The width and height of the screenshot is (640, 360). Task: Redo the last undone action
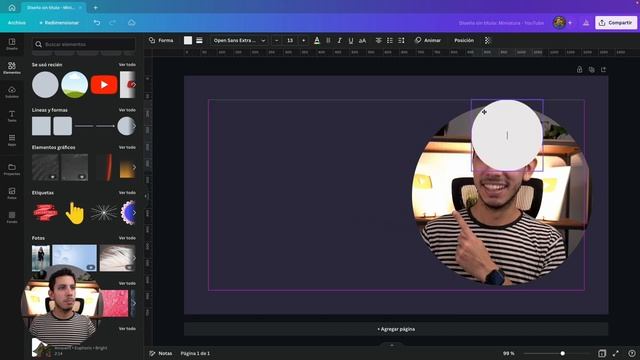click(113, 23)
